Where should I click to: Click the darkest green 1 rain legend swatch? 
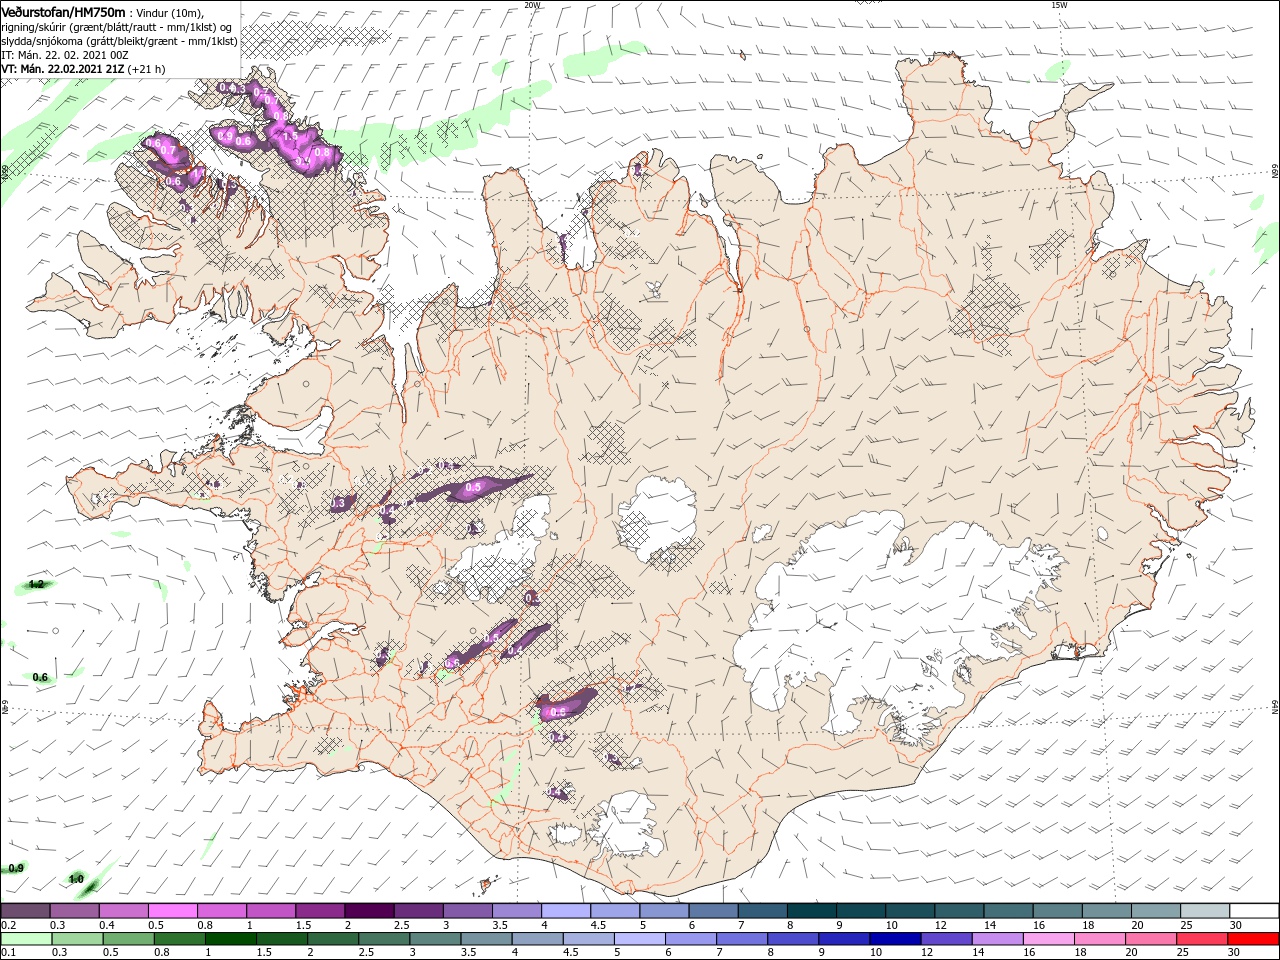(x=231, y=939)
